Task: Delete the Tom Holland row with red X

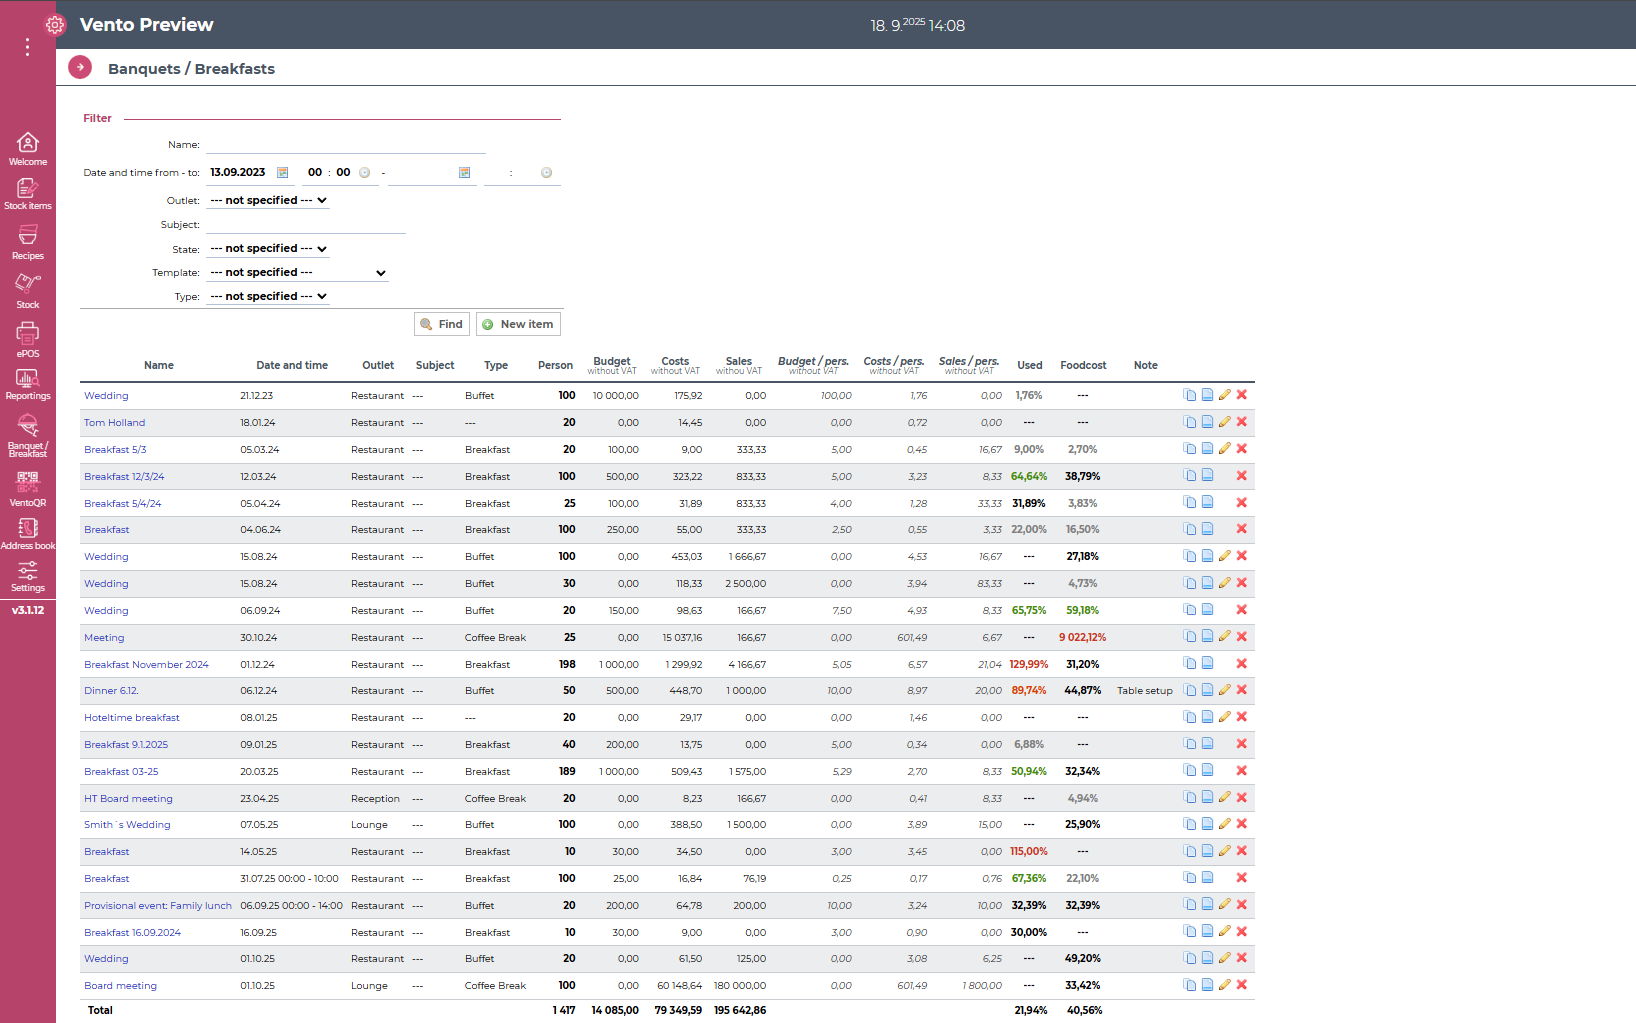Action: tap(1241, 422)
